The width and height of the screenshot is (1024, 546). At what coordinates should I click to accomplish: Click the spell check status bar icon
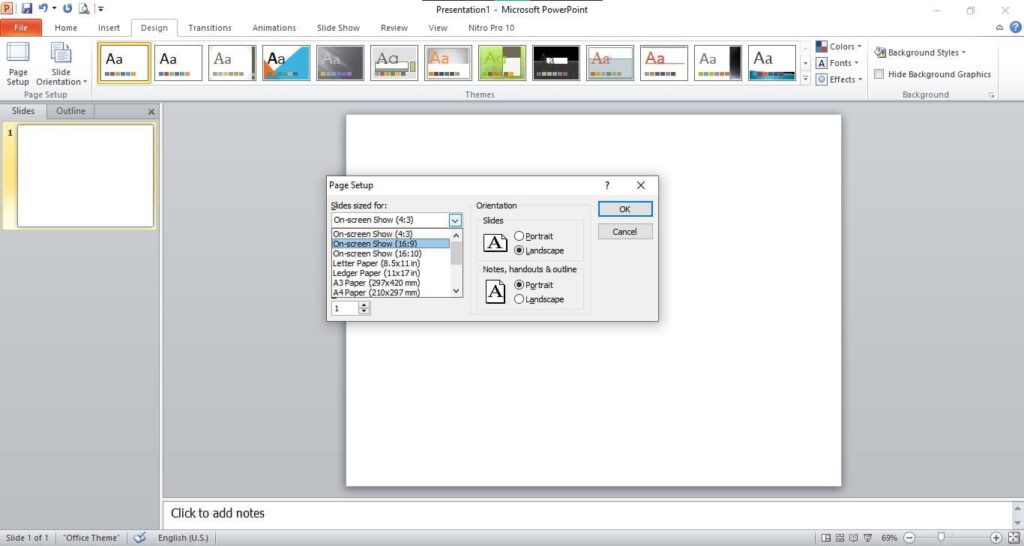140,538
